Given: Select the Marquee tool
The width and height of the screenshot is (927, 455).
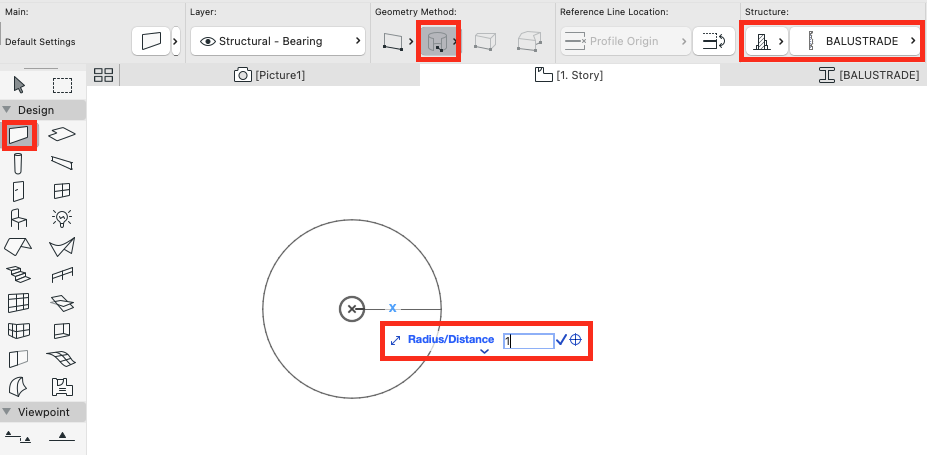Looking at the screenshot, I should 62,86.
